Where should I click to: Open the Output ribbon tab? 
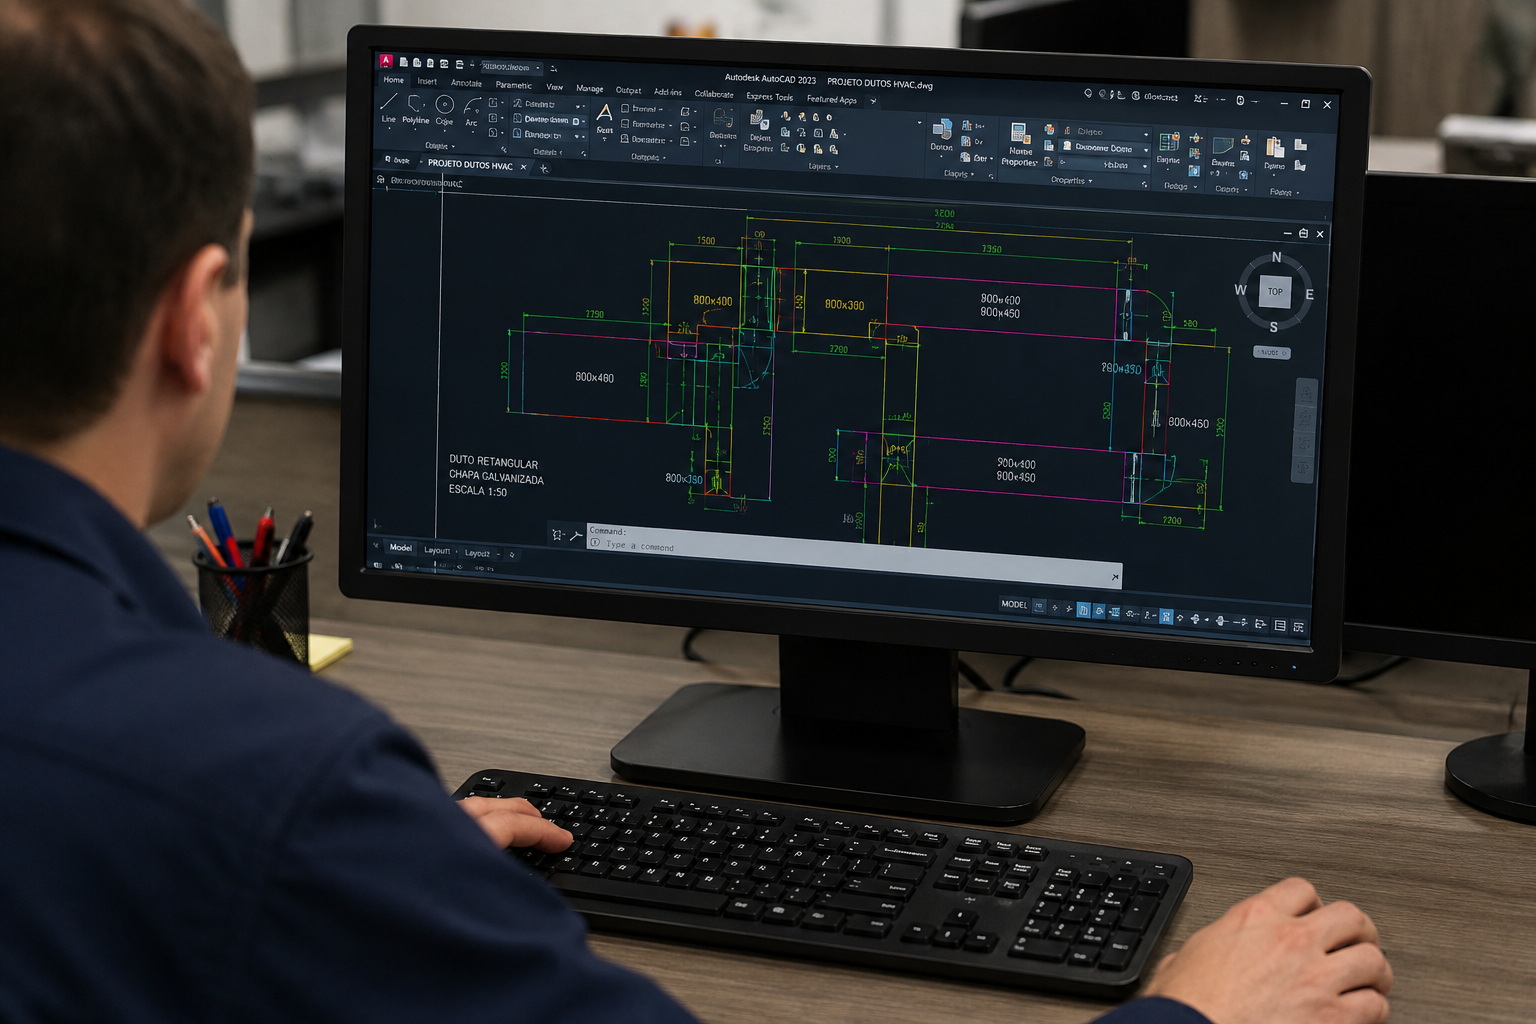click(628, 90)
